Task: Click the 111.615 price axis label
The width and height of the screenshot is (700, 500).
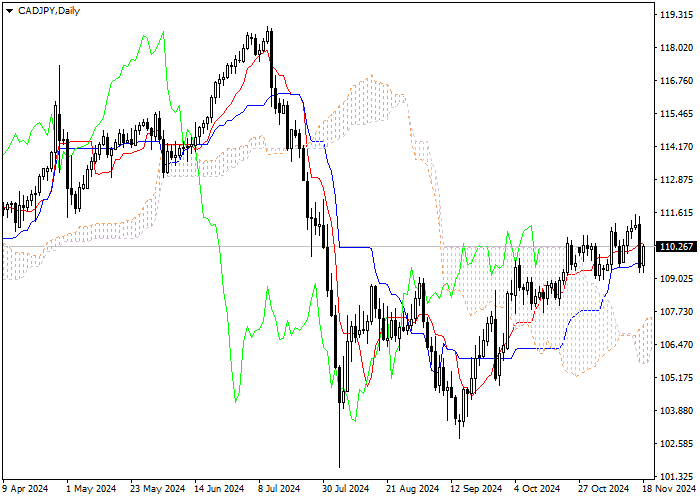Action: click(x=676, y=213)
